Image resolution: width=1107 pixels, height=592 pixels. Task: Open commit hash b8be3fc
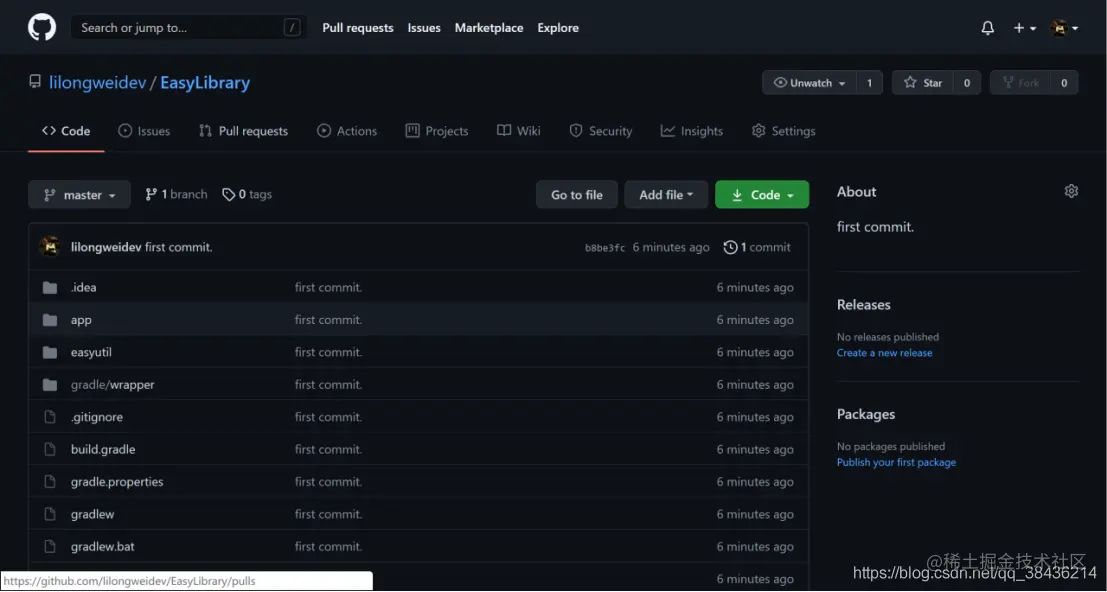(x=605, y=248)
